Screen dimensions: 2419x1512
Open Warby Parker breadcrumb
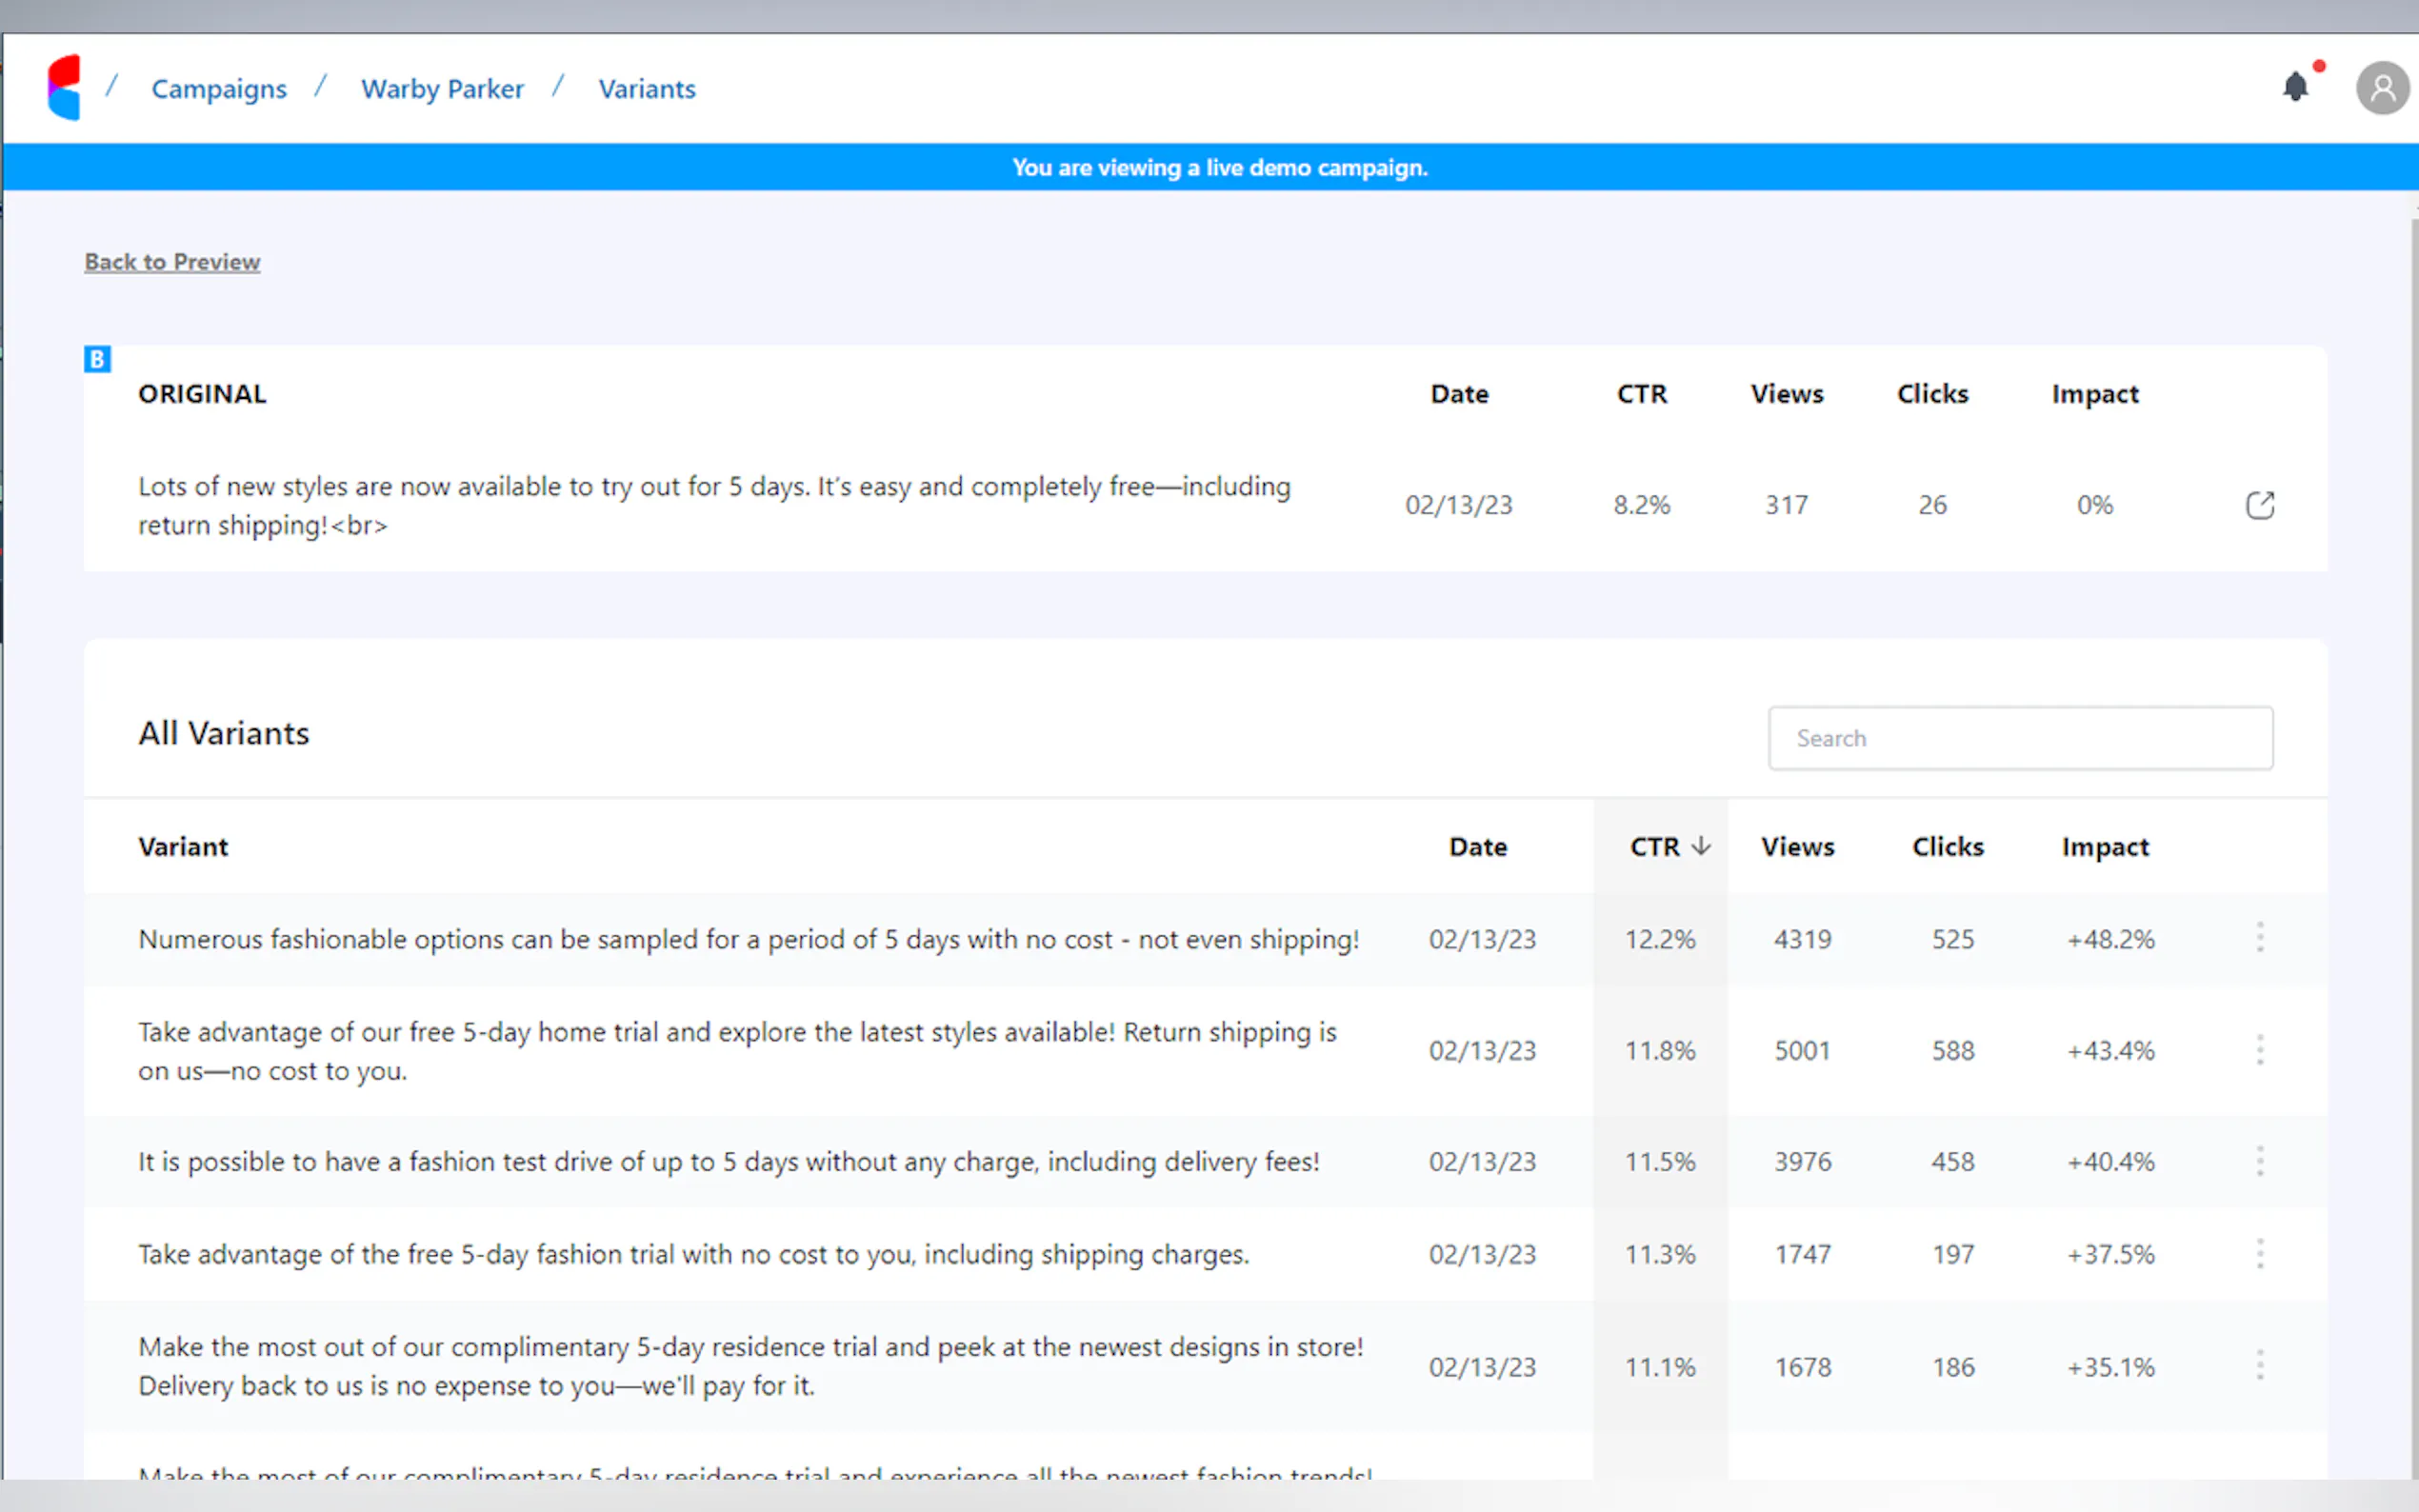pyautogui.click(x=442, y=89)
